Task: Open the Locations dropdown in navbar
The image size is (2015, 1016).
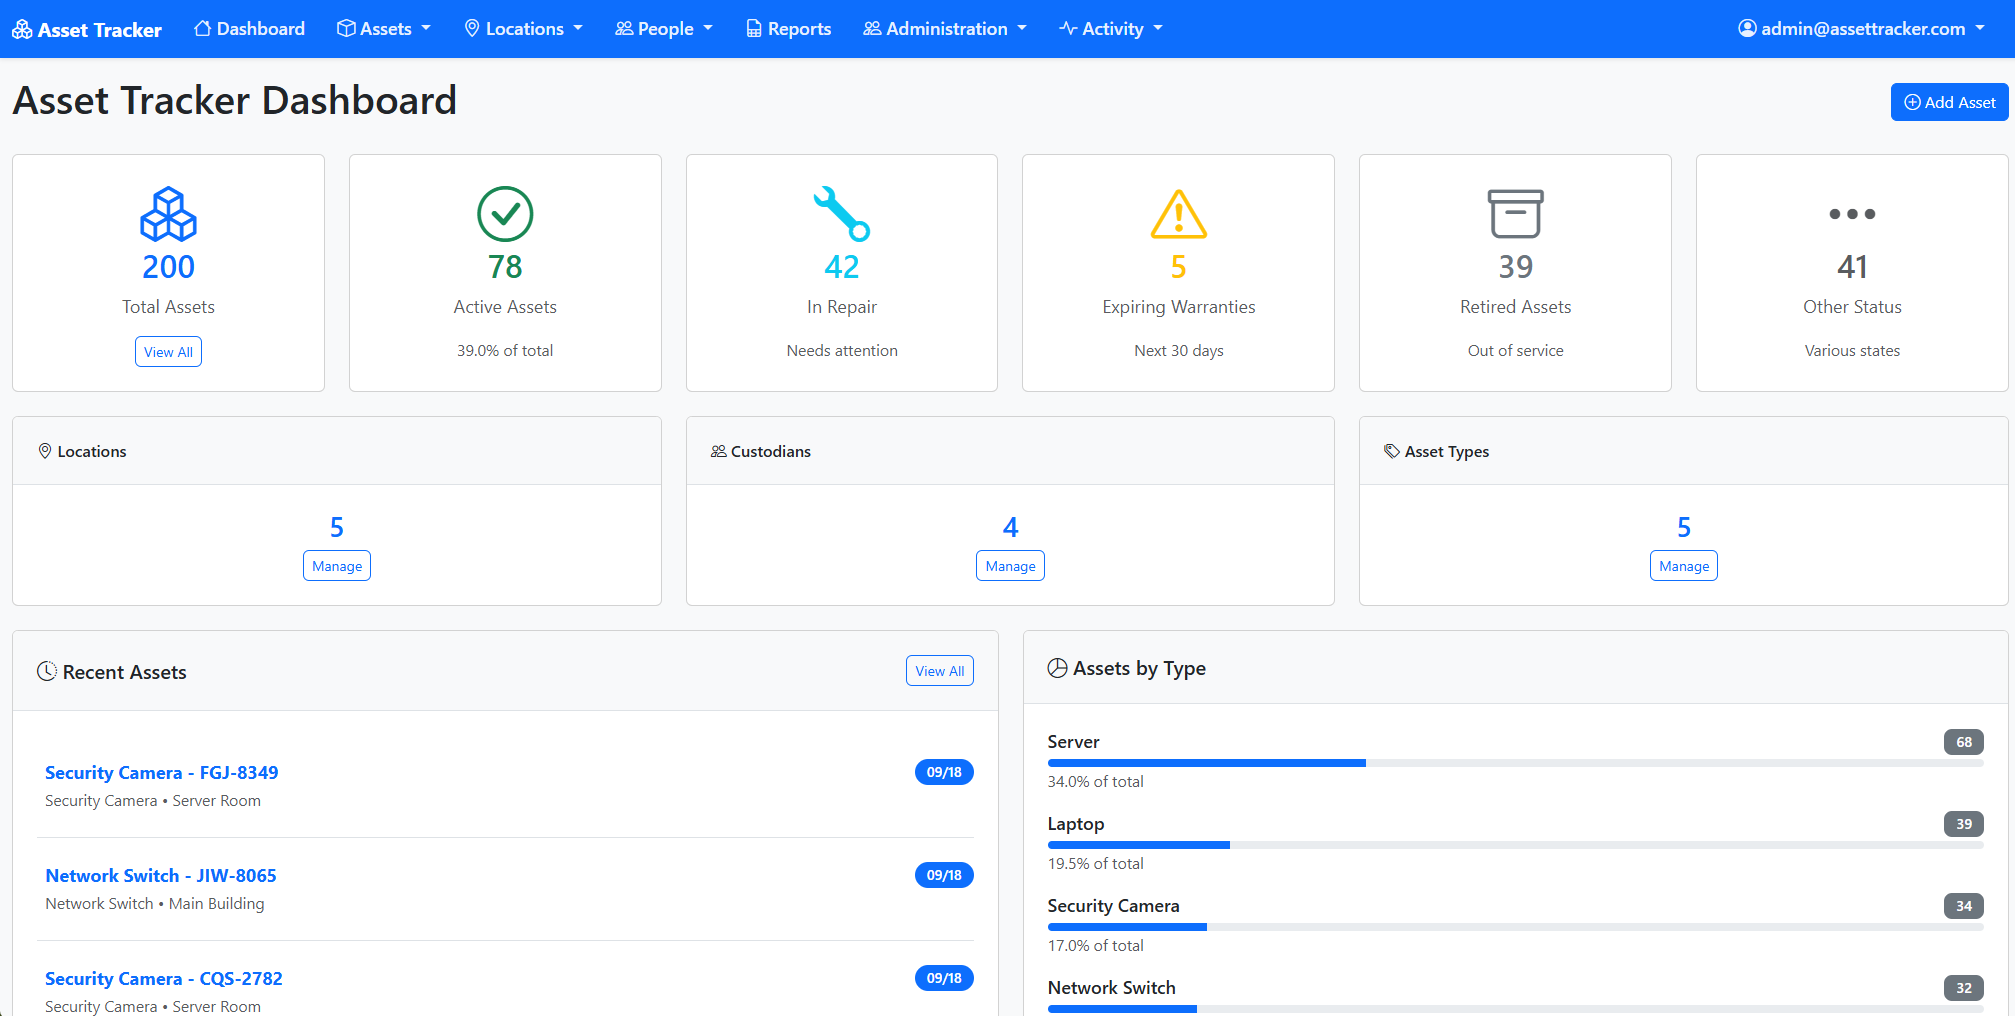Action: coord(523,29)
